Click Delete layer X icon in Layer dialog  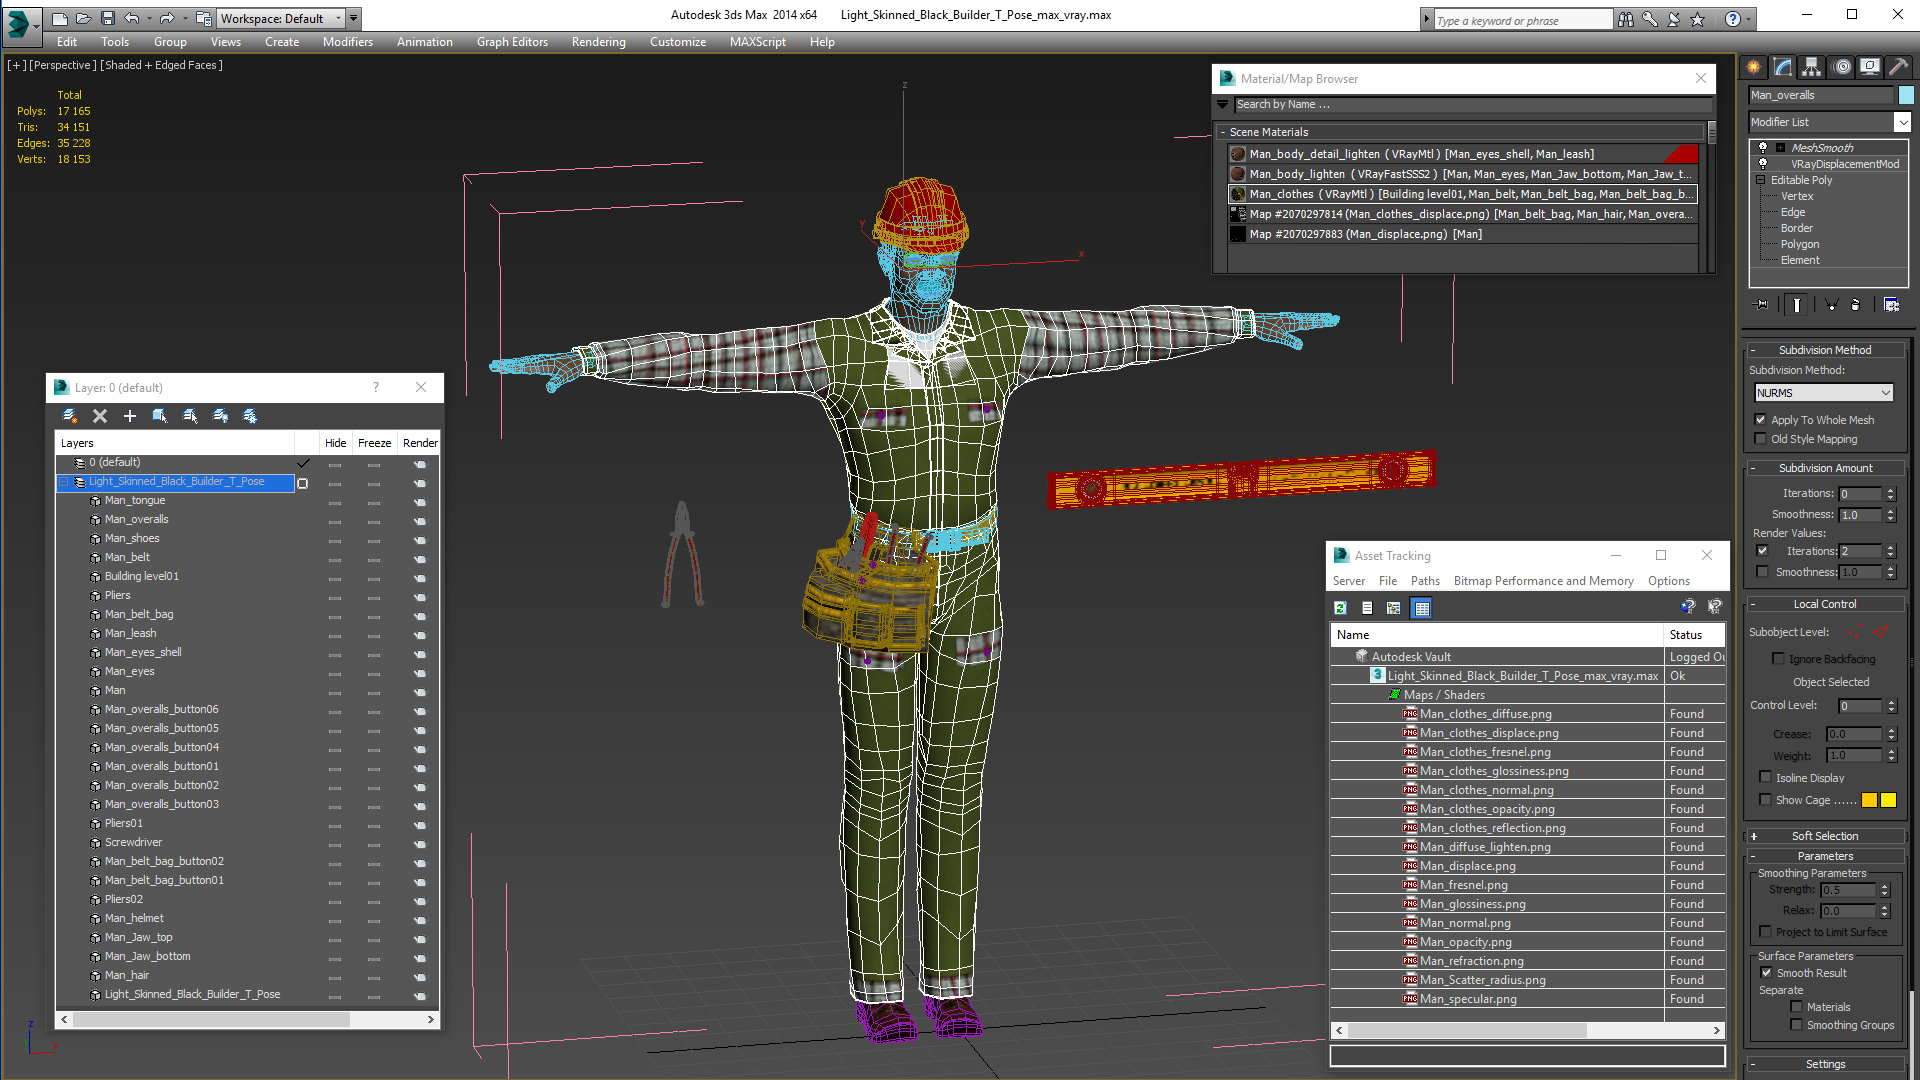100,416
